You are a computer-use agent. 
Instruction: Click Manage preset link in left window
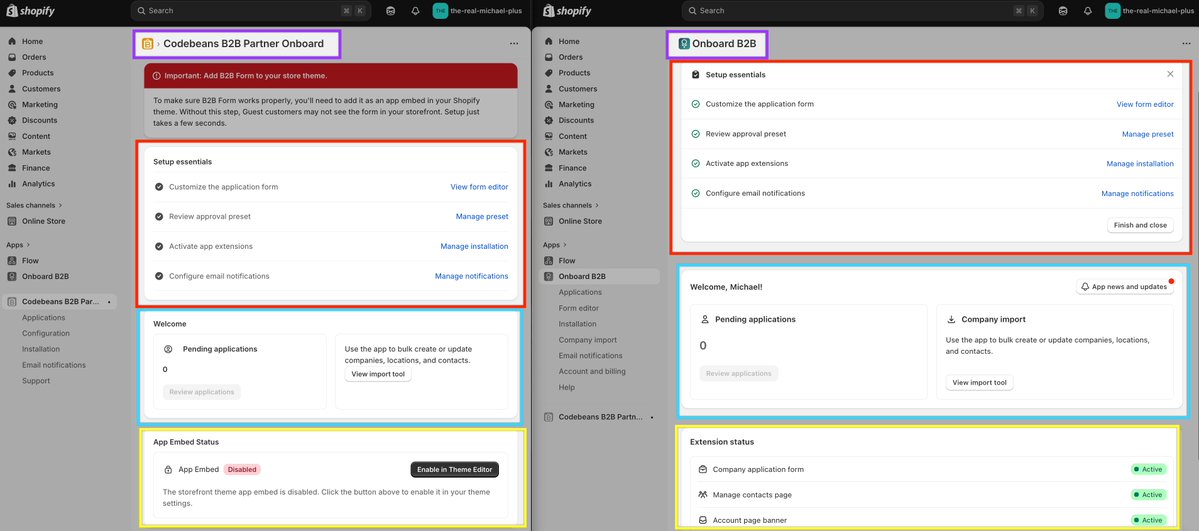(482, 217)
